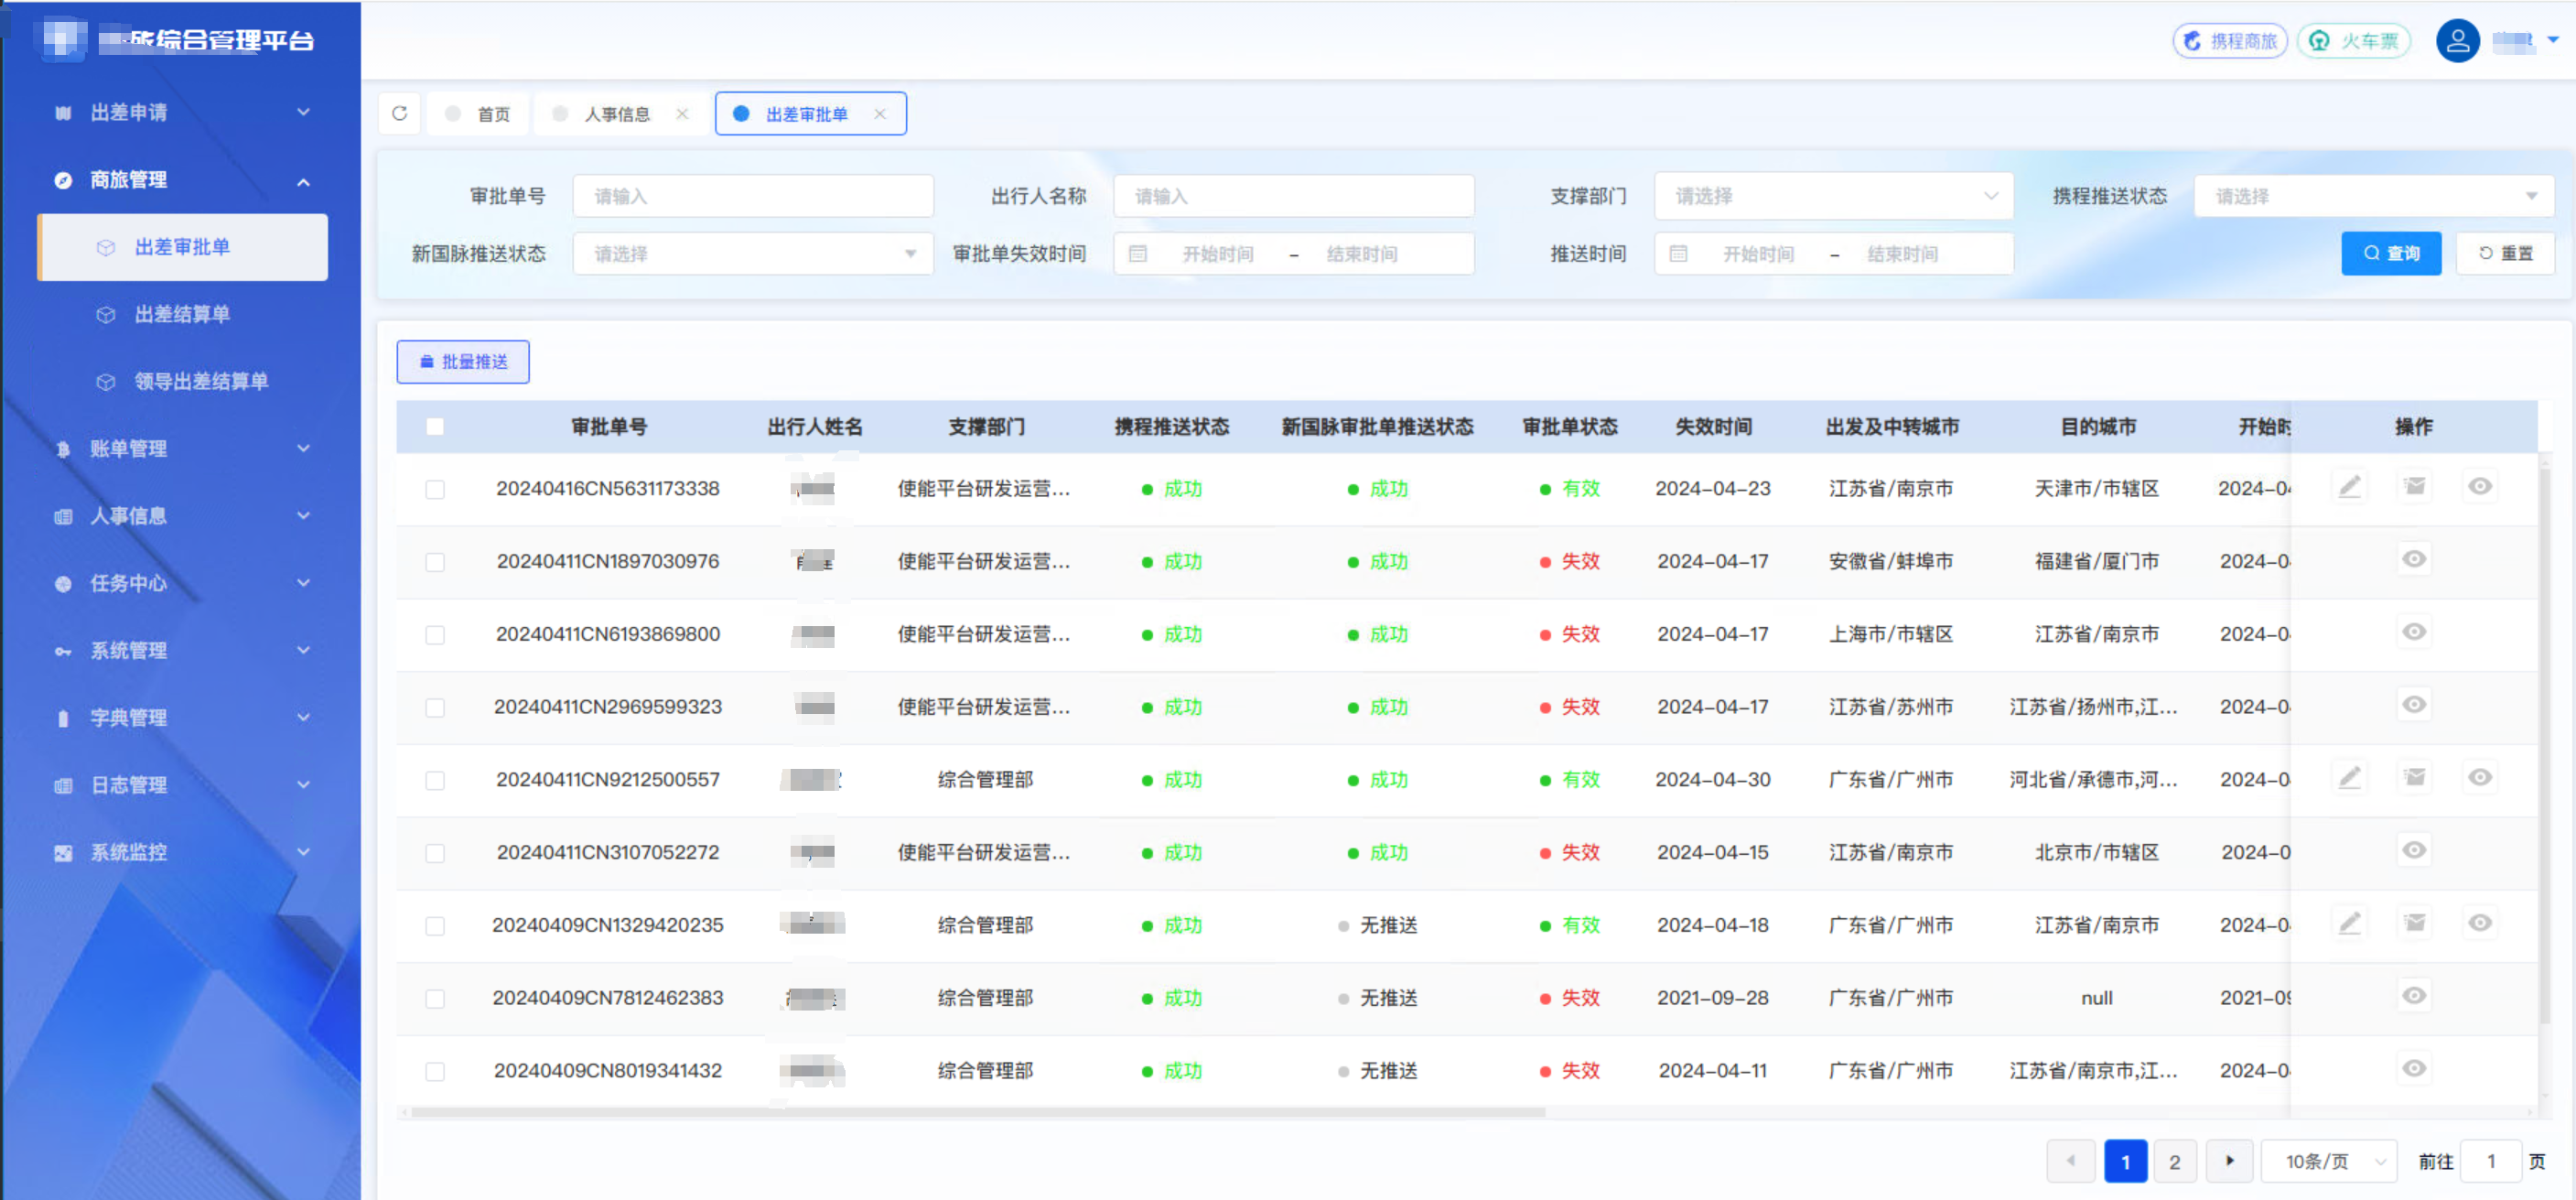Screen dimensions: 2576x1200
Task: Go to page 2
Action: [x=2174, y=1161]
